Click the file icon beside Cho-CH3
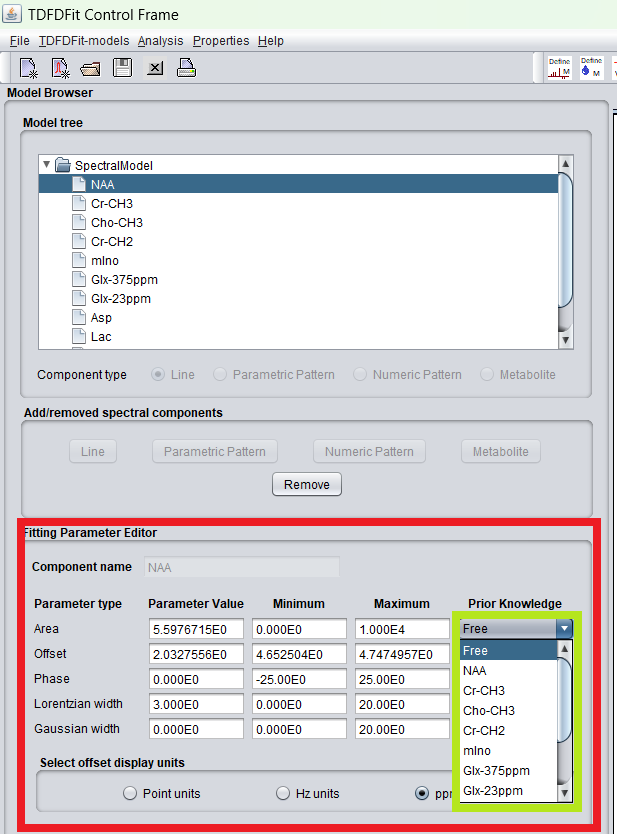This screenshot has height=834, width=617. (79, 222)
